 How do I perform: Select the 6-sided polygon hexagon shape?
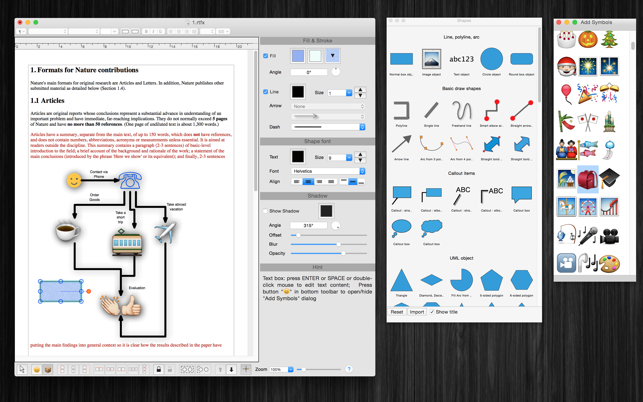[x=522, y=280]
